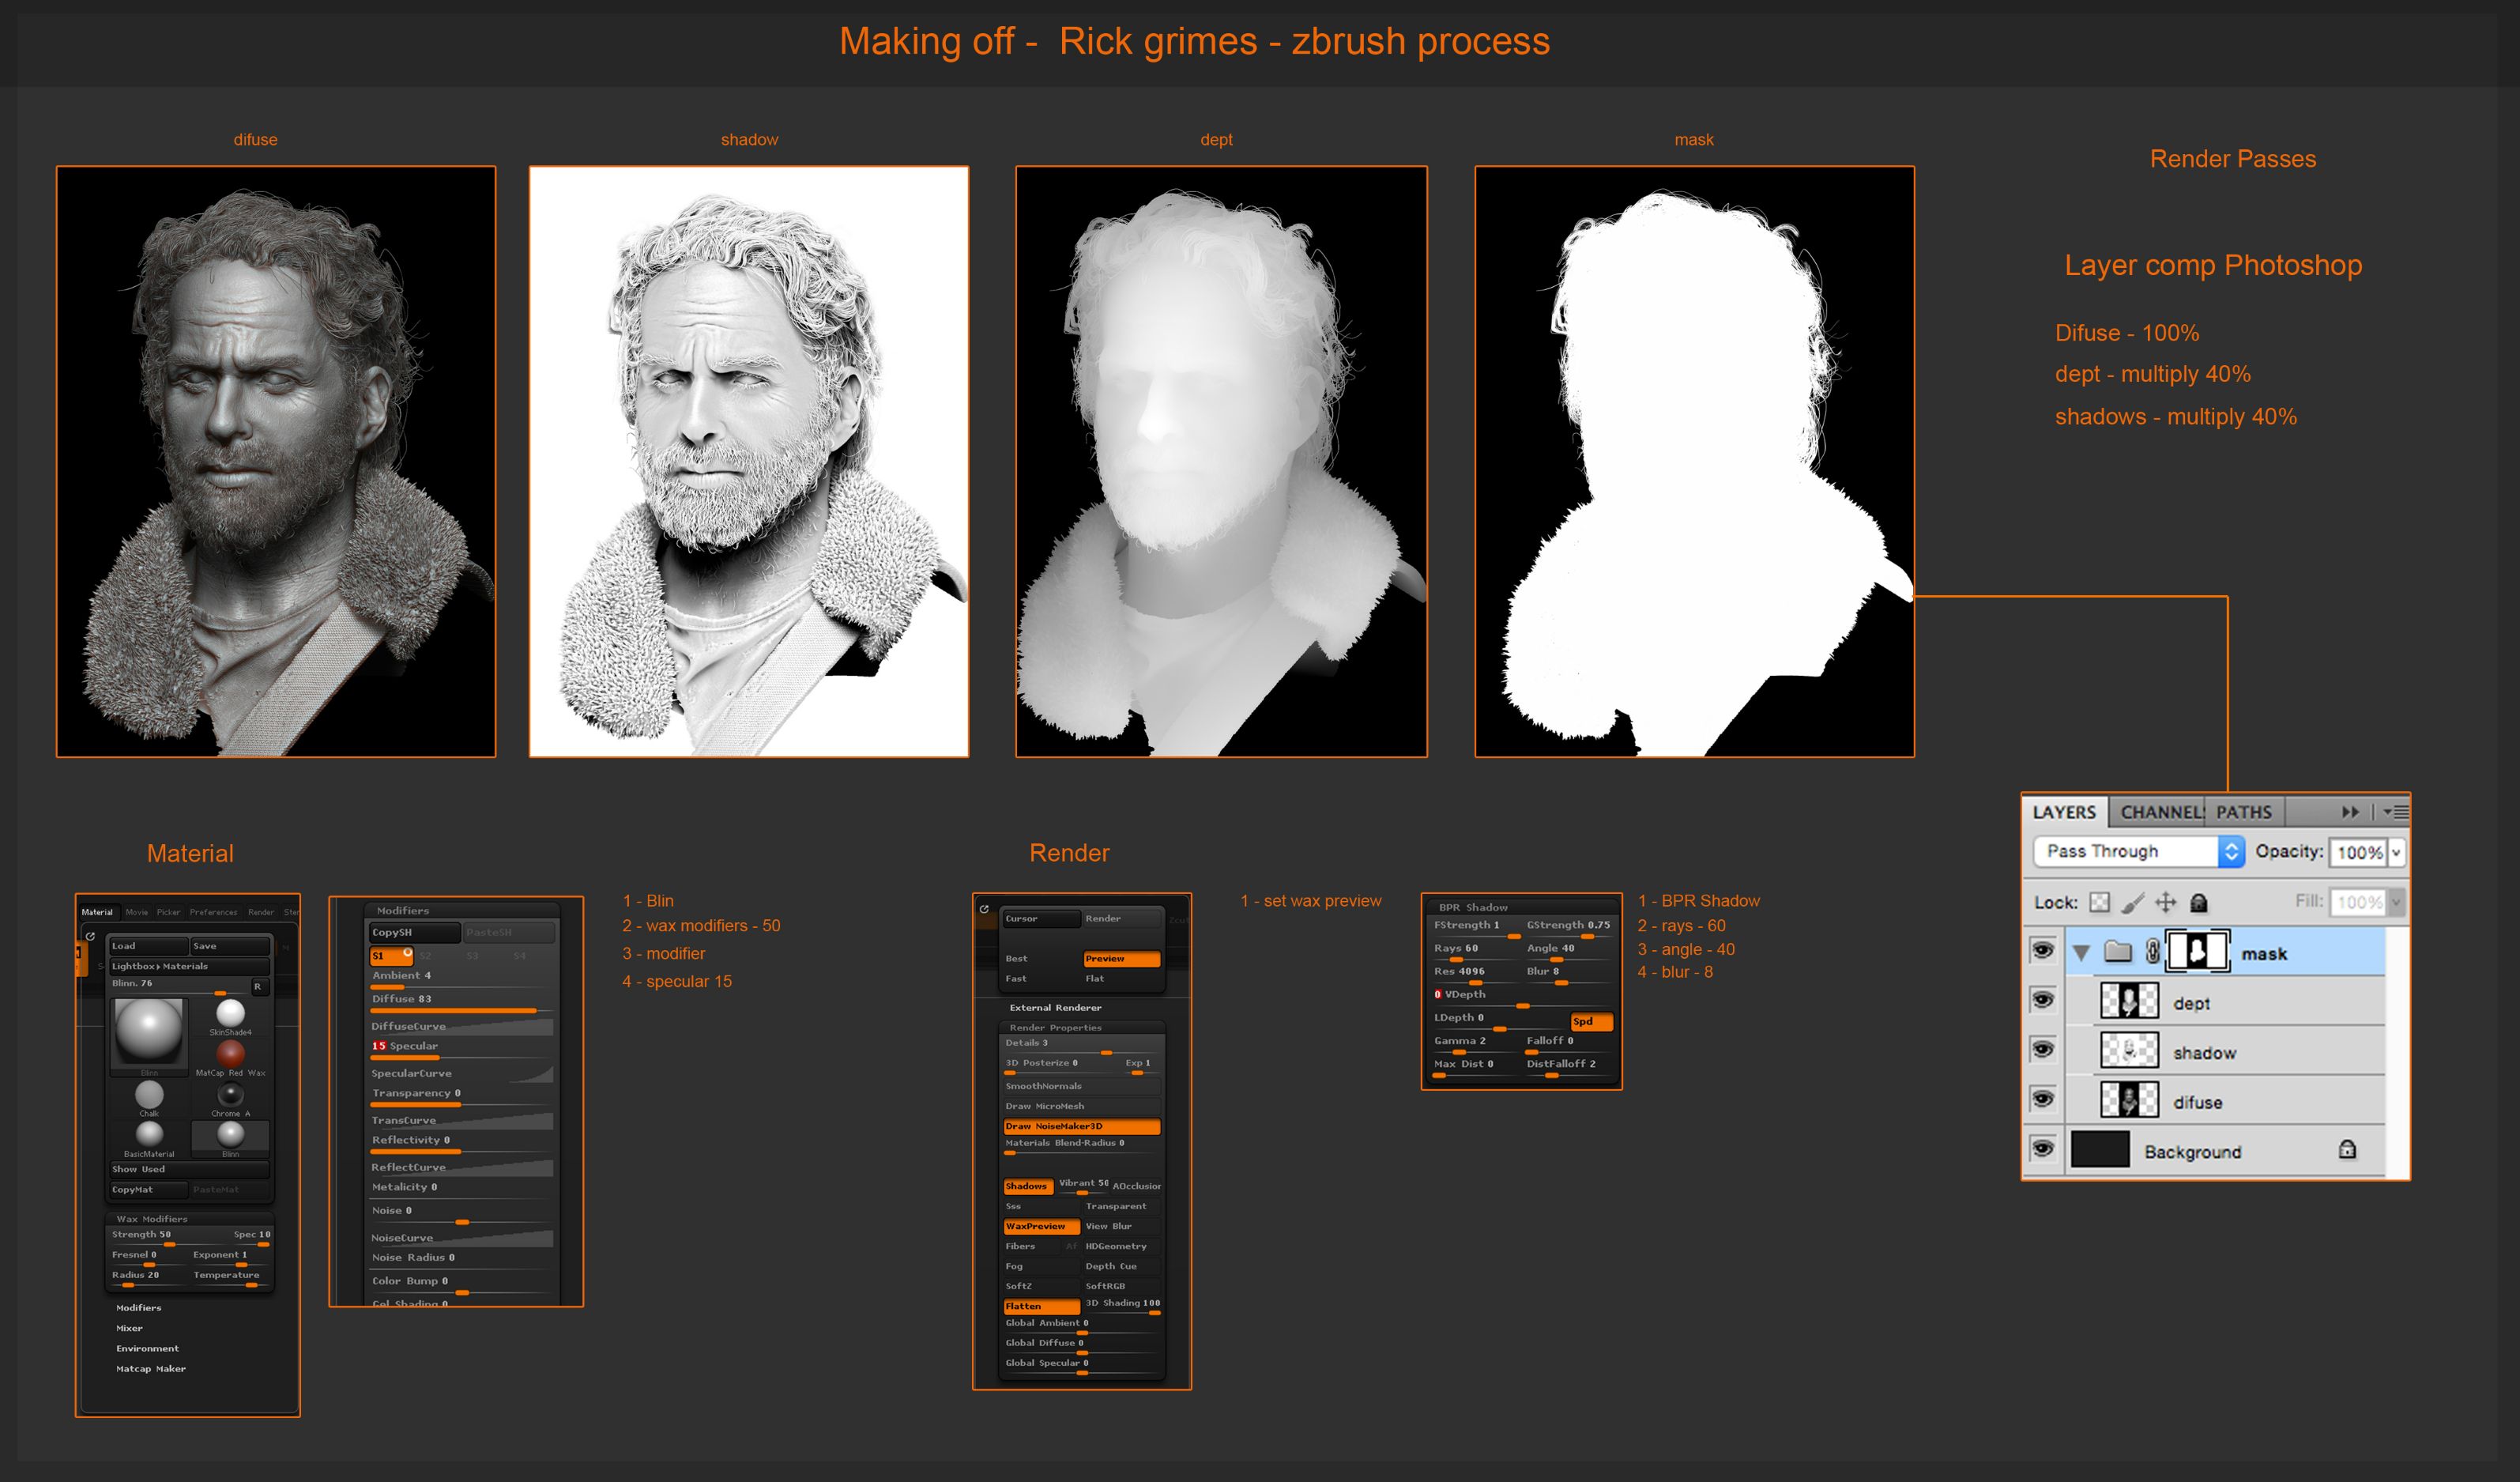
Task: Open the Picker menu in ZBrush
Action: pyautogui.click(x=168, y=912)
